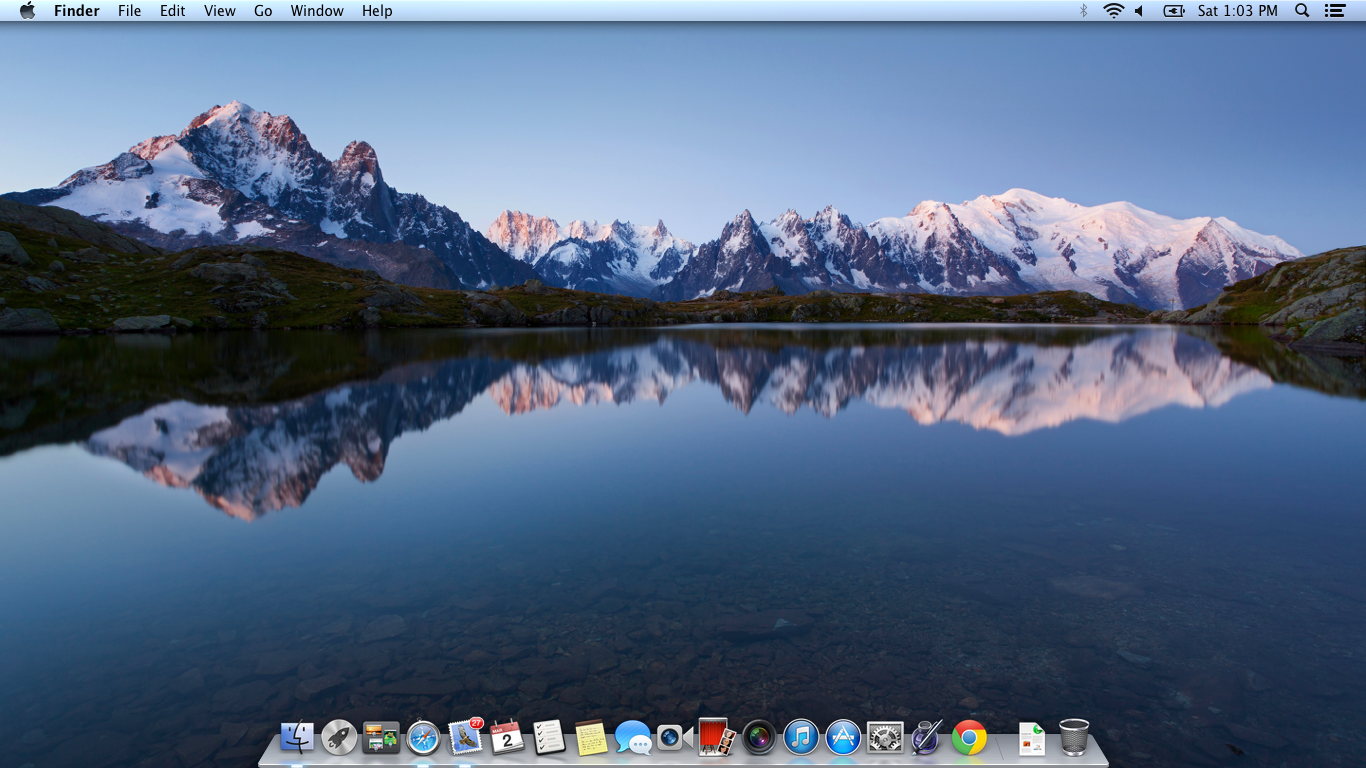
Task: Launch FaceTime camera icon in Dock
Action: point(675,738)
